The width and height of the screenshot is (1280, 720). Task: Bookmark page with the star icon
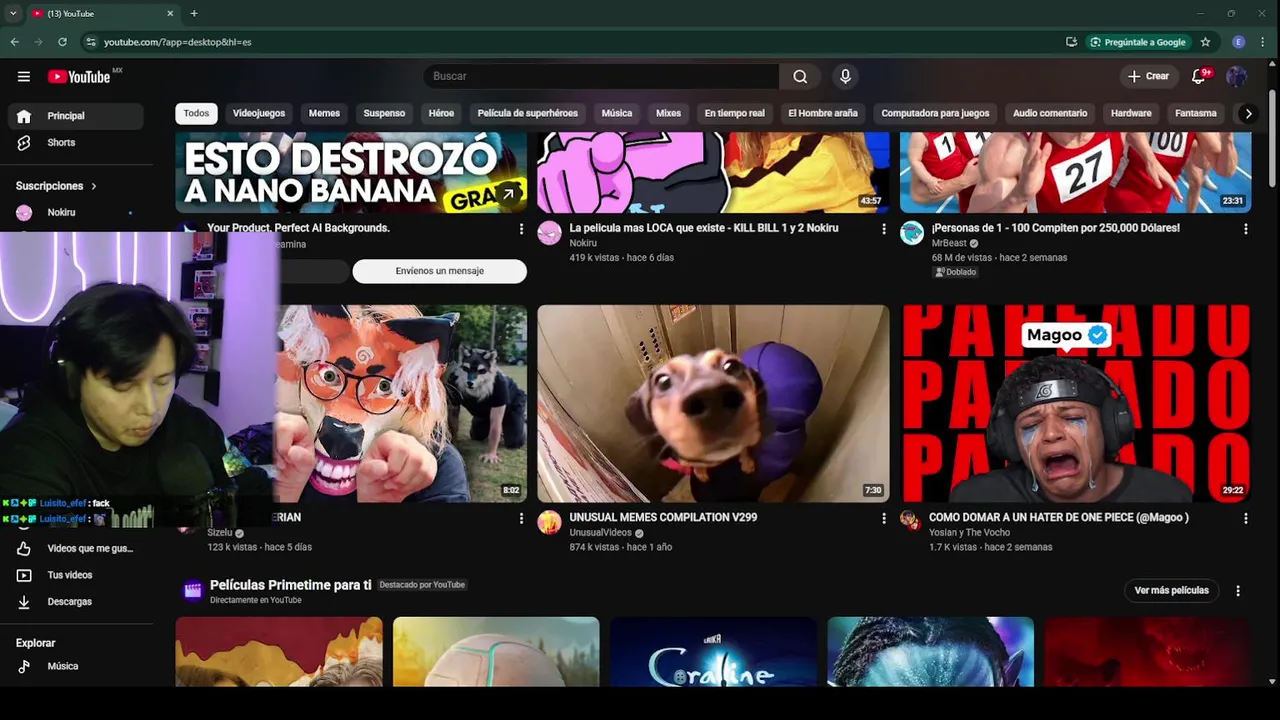pyautogui.click(x=1205, y=42)
